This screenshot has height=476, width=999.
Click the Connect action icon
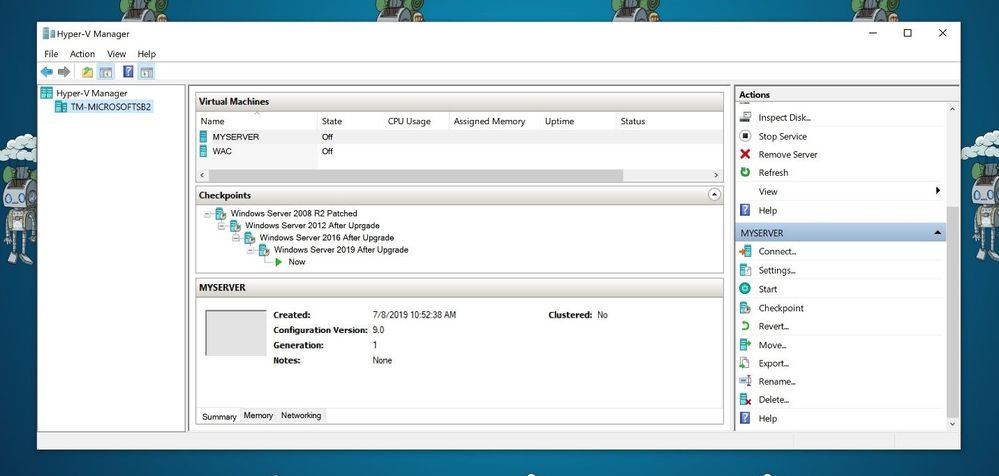(745, 251)
